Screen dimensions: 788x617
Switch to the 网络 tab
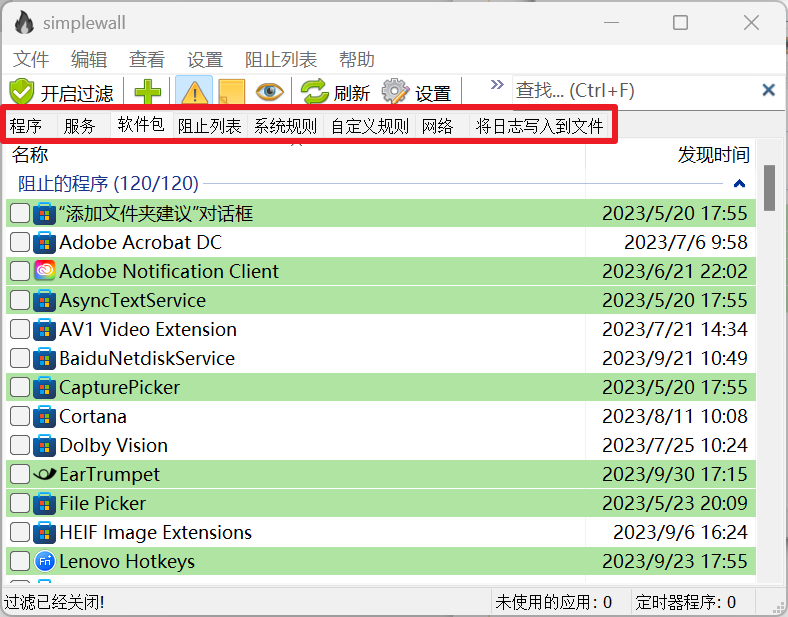tap(442, 126)
